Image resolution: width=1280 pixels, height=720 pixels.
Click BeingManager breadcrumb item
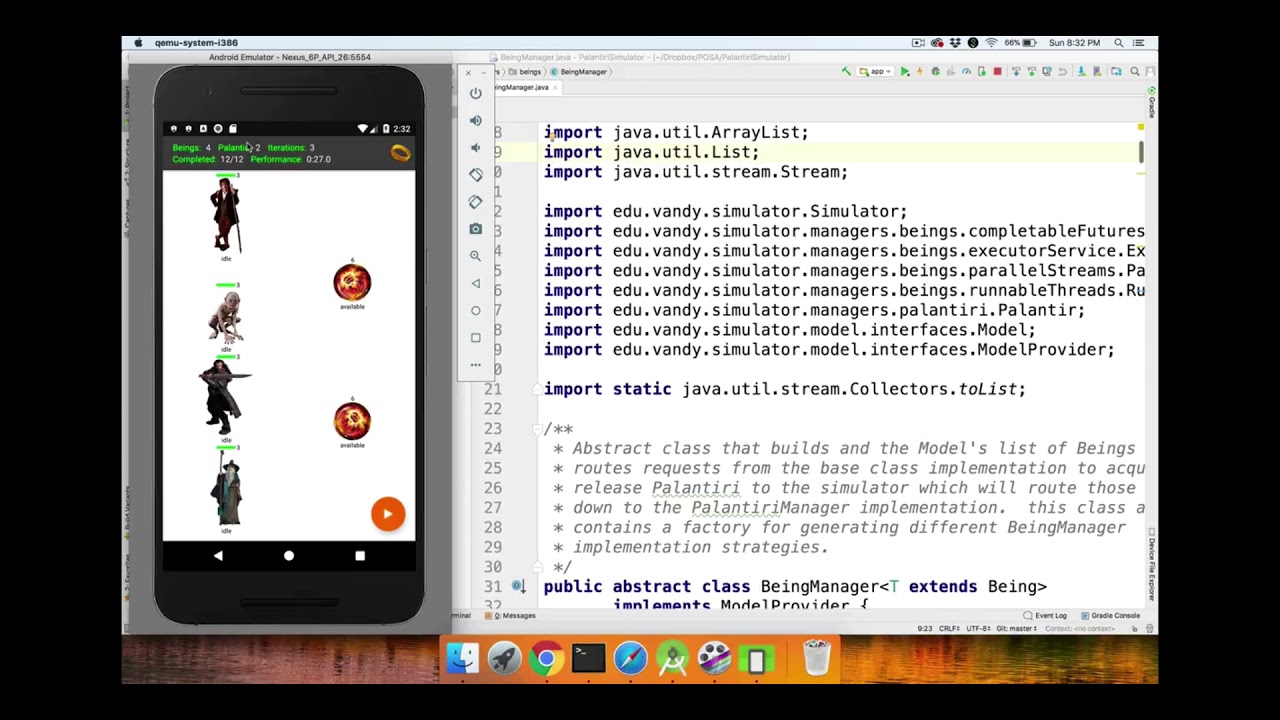(580, 72)
